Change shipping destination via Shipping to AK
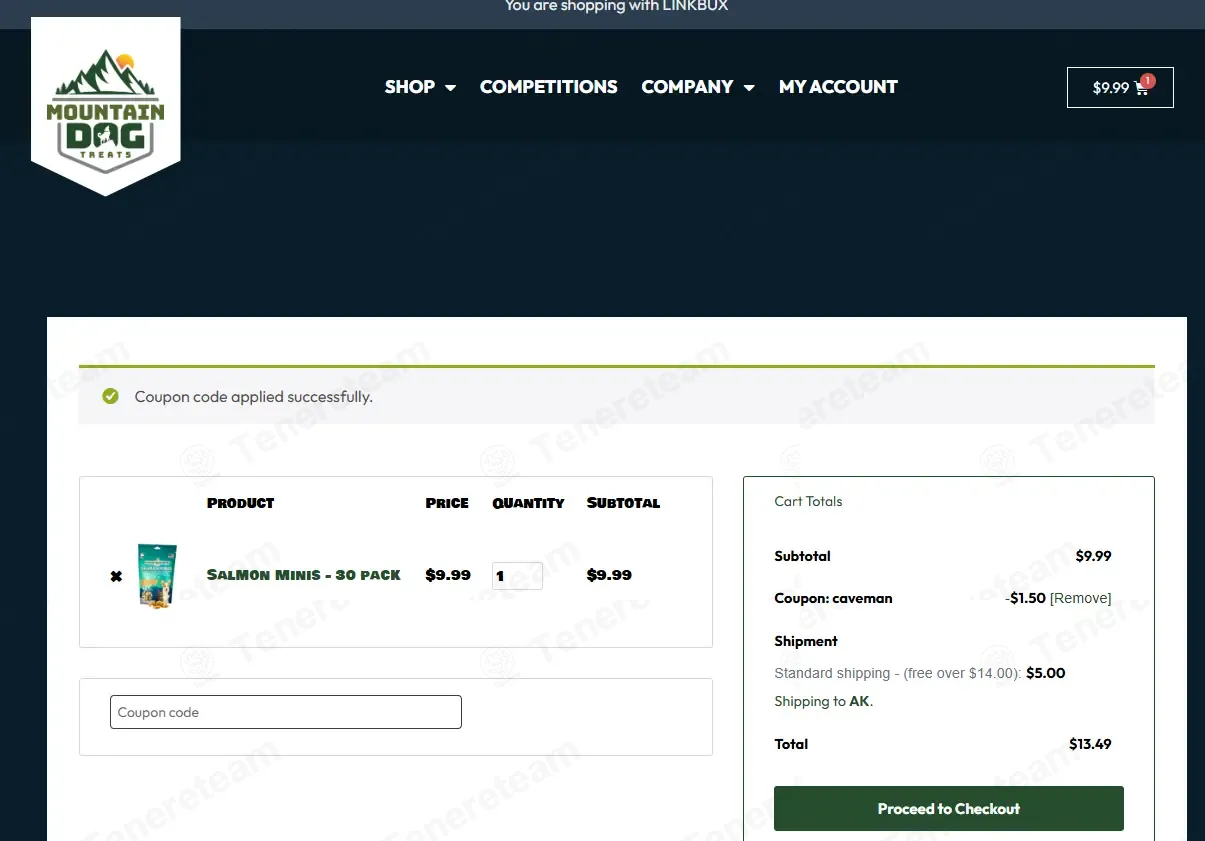Viewport: 1205px width, 841px height. click(824, 701)
